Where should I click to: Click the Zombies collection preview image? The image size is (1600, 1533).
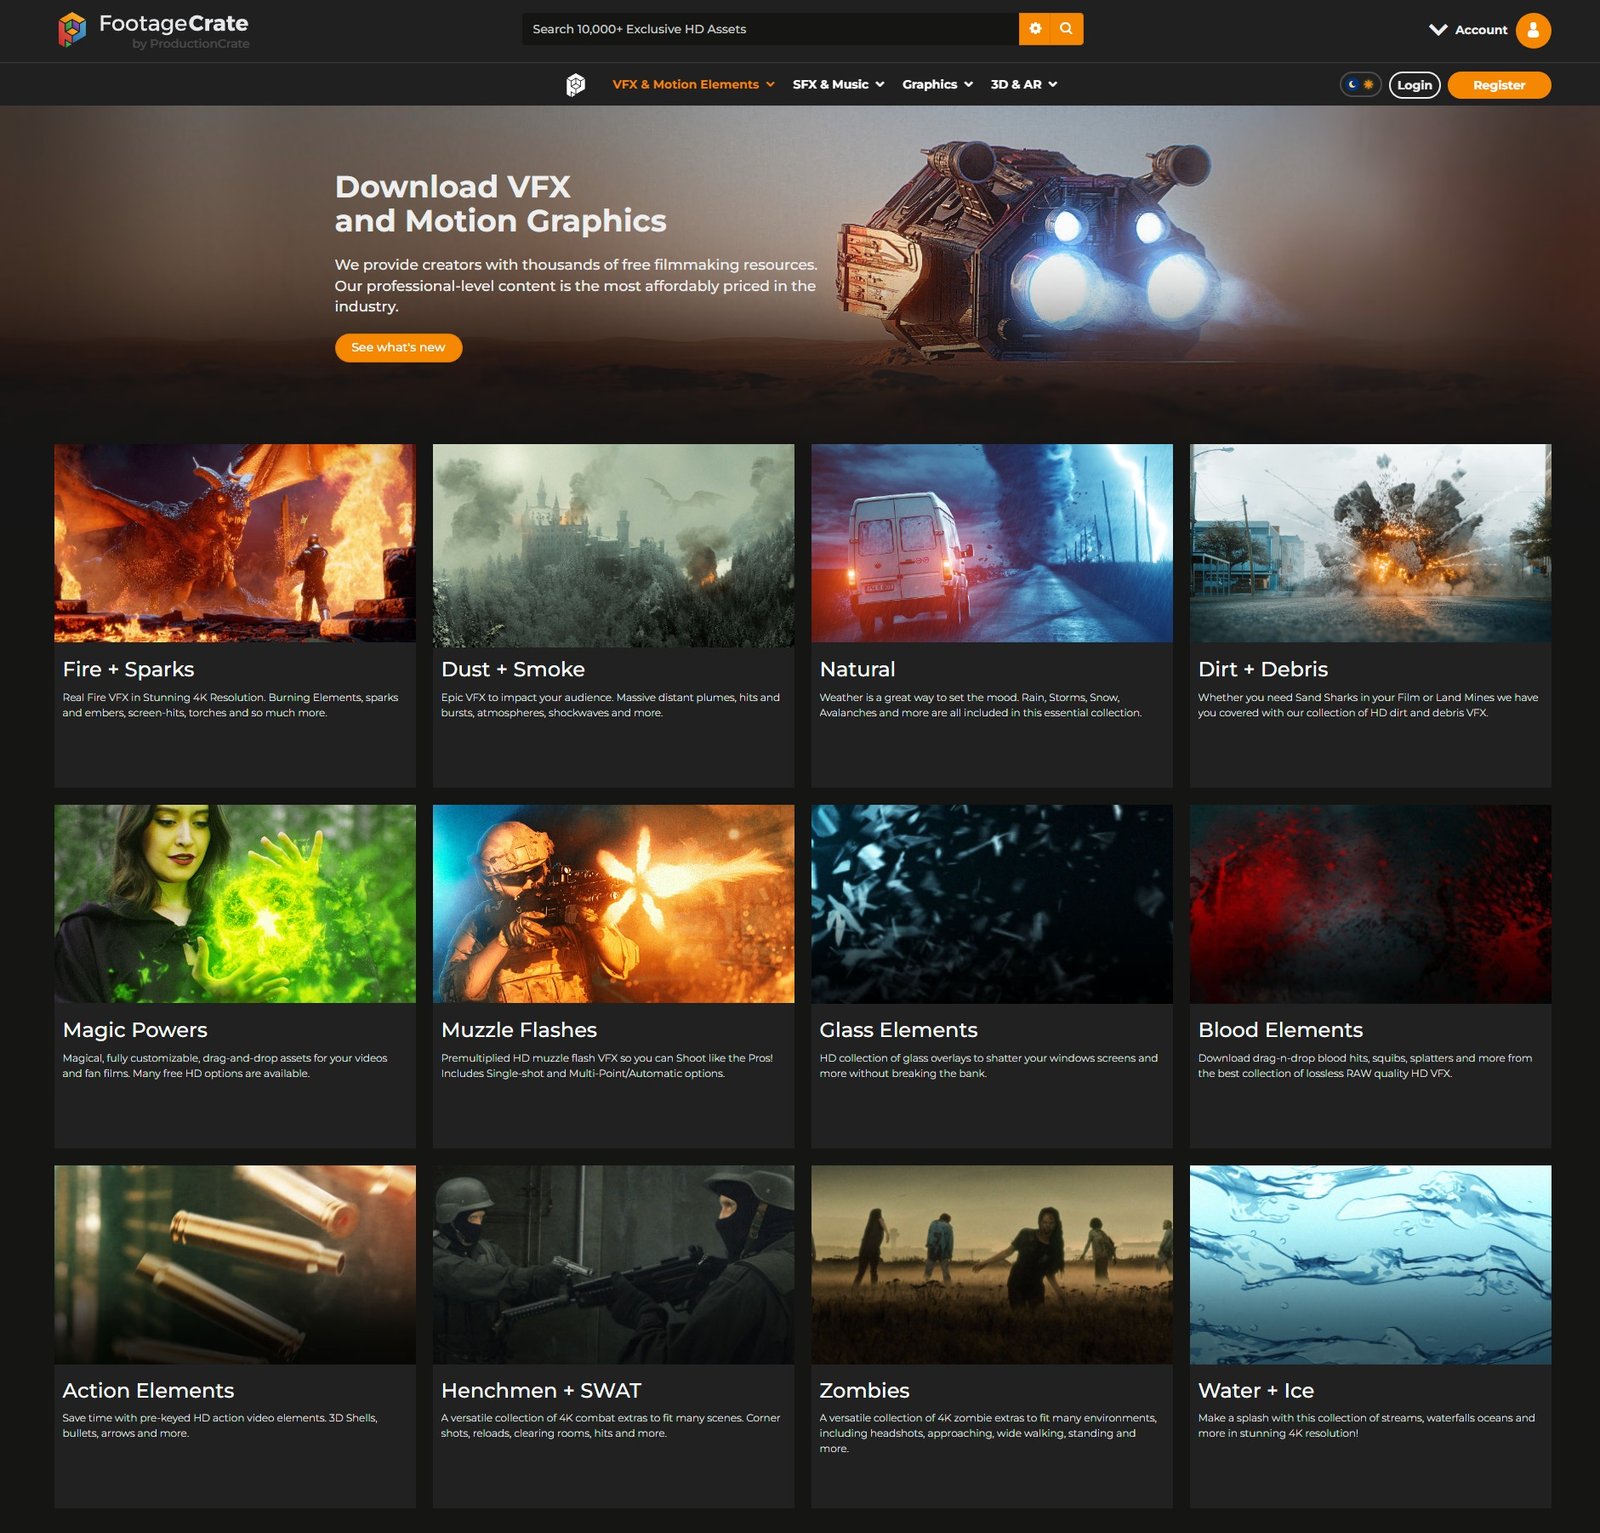(x=994, y=1264)
